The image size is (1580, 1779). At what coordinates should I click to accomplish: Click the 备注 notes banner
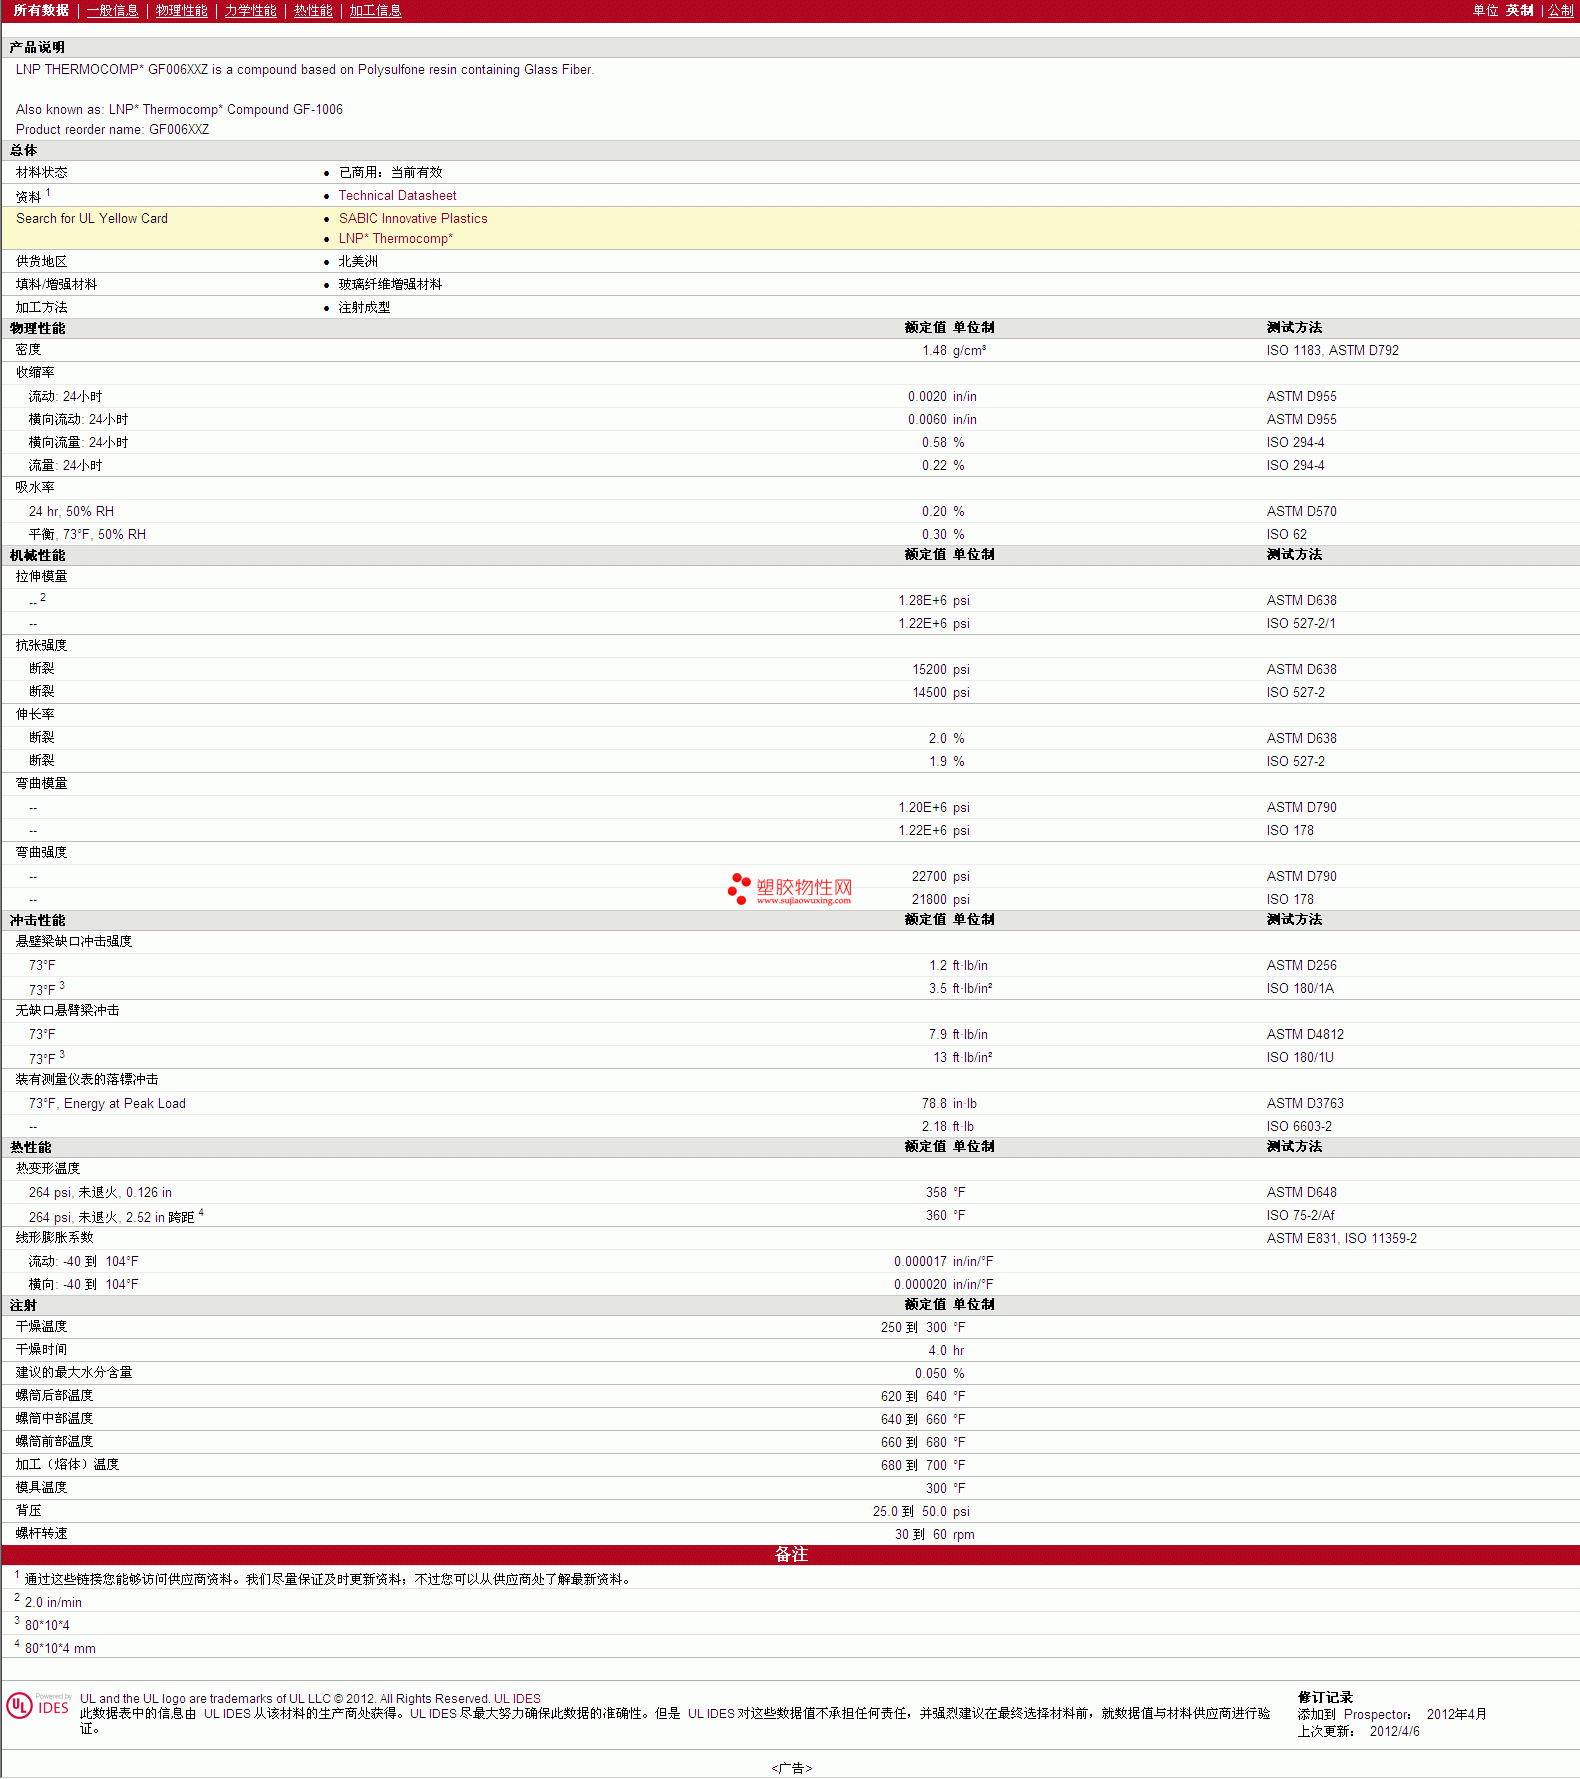(x=790, y=1554)
